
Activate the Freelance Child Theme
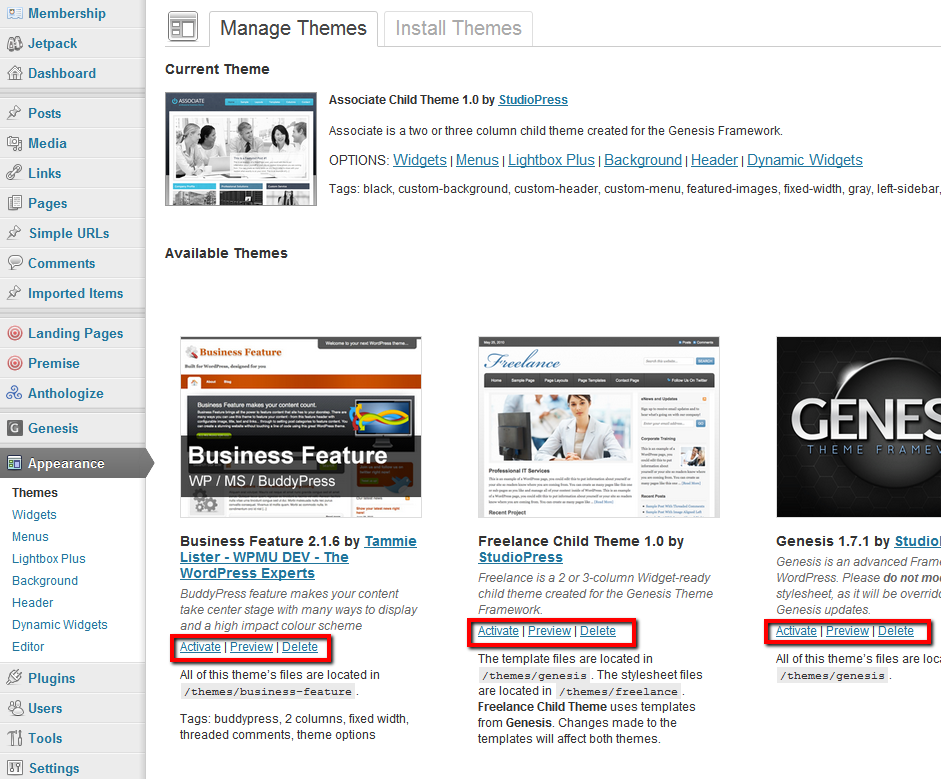point(498,631)
